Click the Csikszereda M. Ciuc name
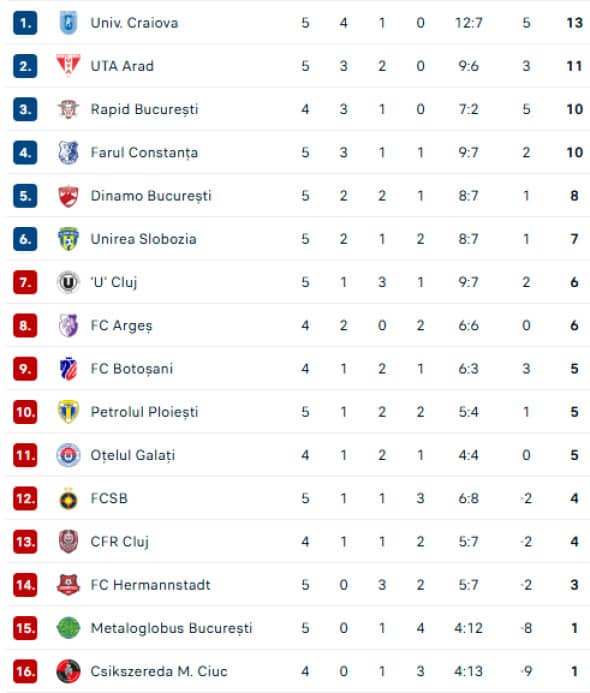The image size is (590, 693). coord(159,671)
